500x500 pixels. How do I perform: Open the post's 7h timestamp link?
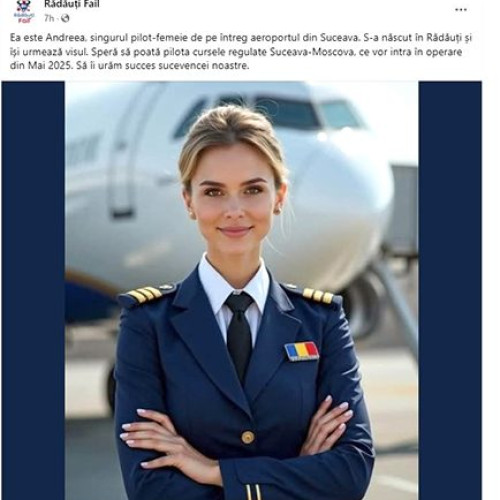[x=49, y=19]
